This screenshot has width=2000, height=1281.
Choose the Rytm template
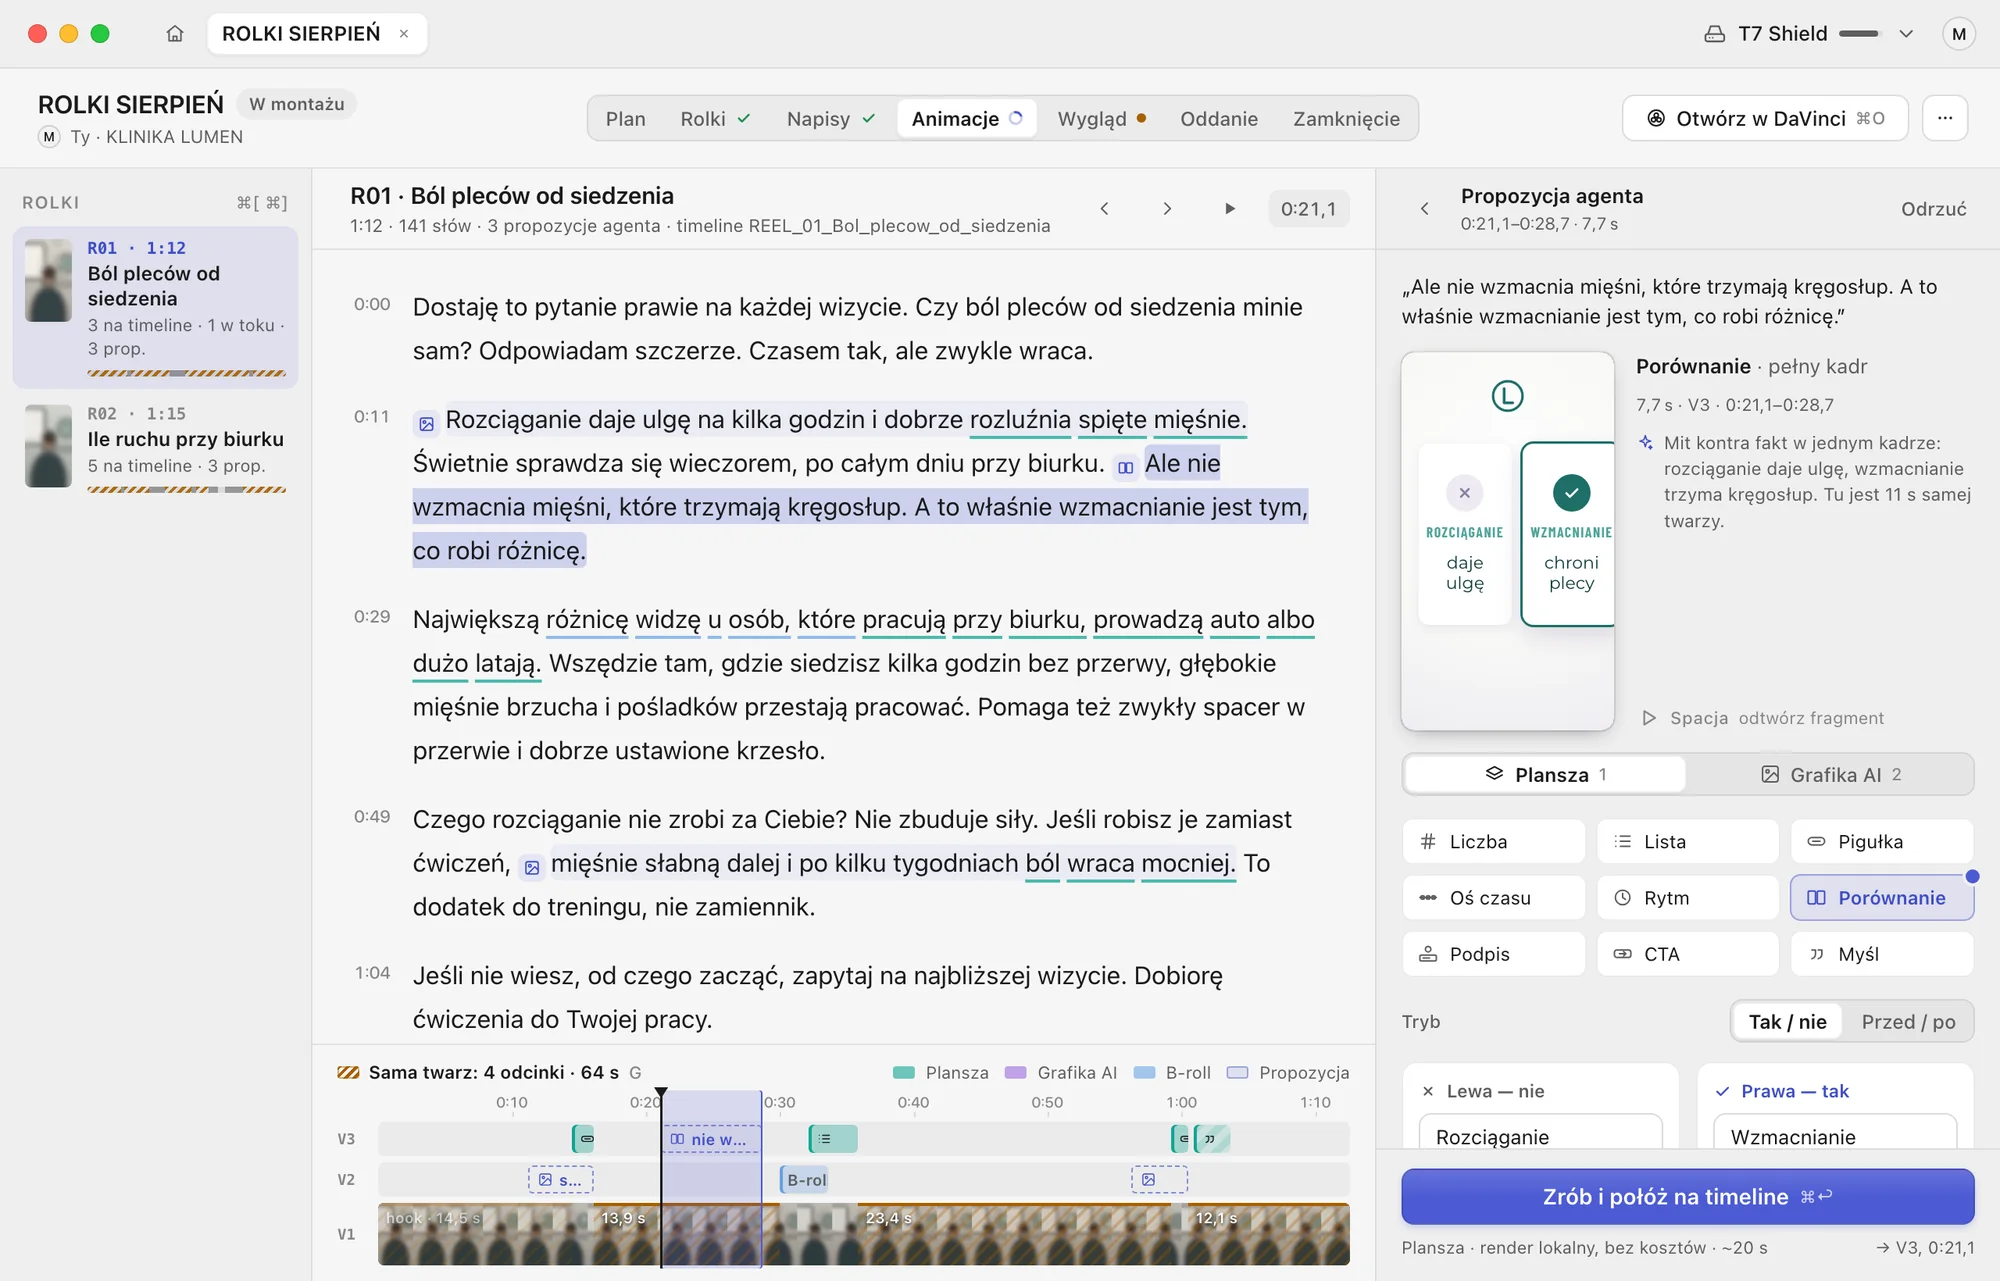pyautogui.click(x=1687, y=898)
